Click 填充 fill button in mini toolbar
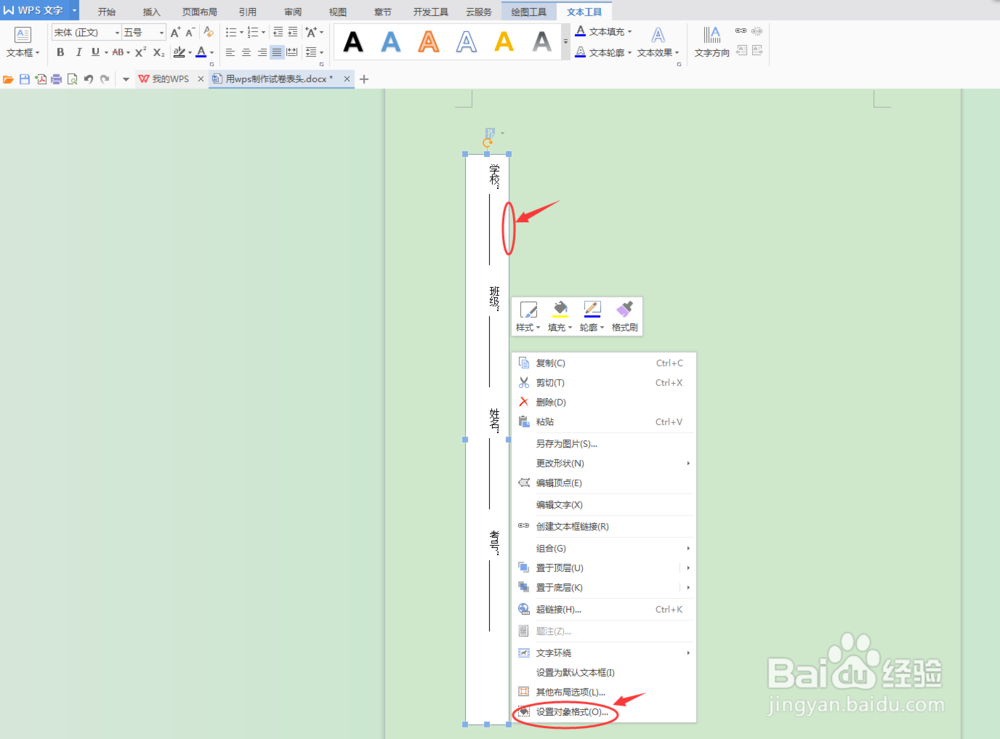1000x739 pixels. click(x=560, y=316)
